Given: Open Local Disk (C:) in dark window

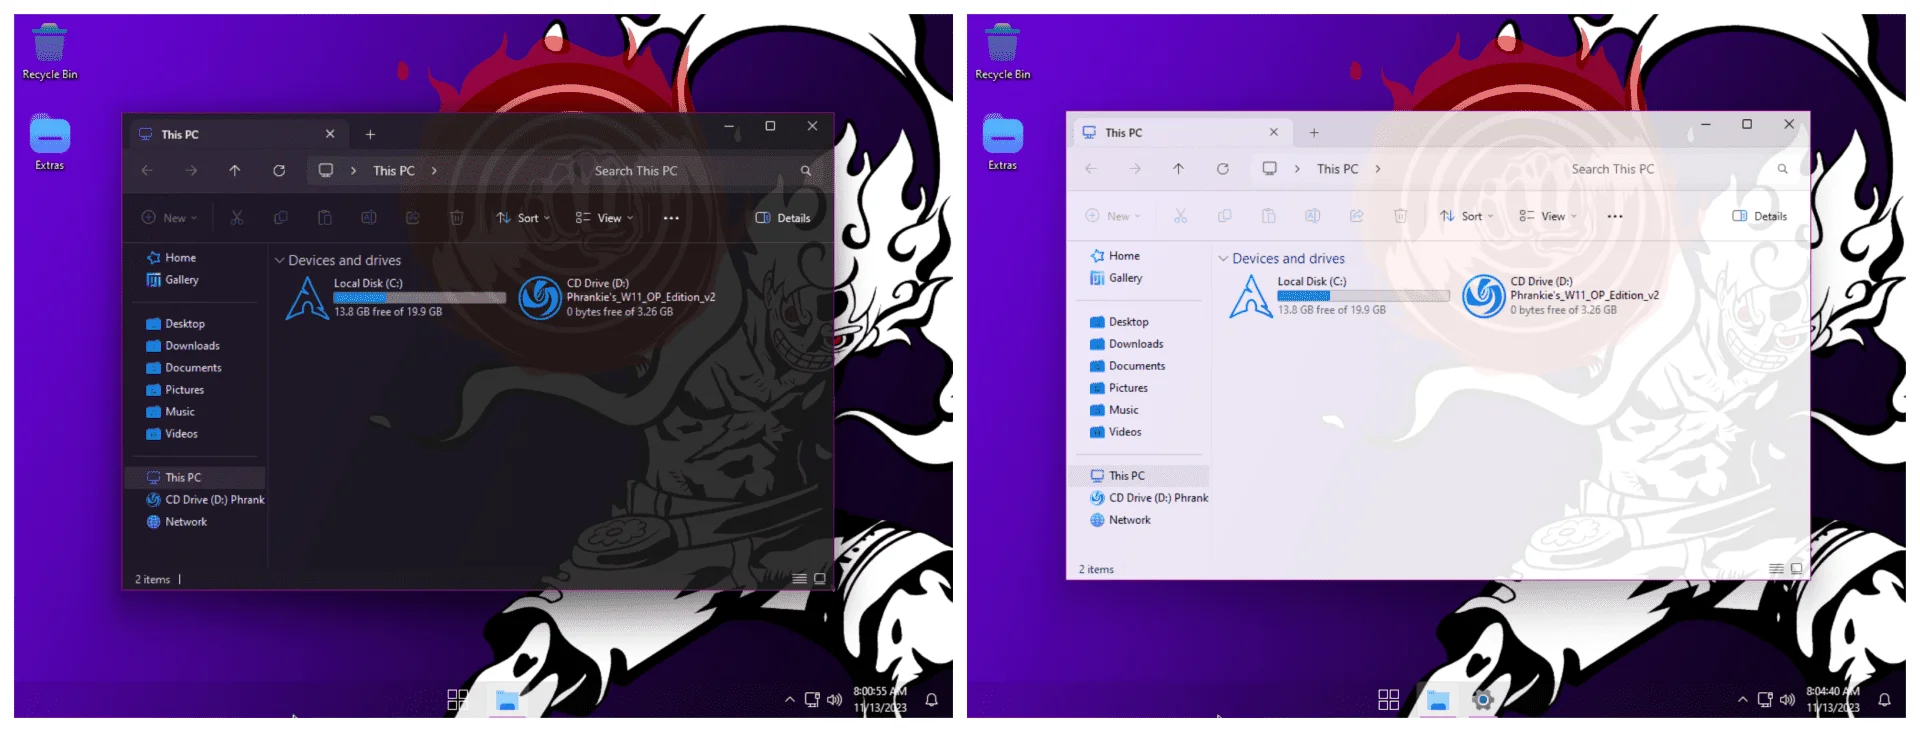Looking at the screenshot, I should [395, 297].
